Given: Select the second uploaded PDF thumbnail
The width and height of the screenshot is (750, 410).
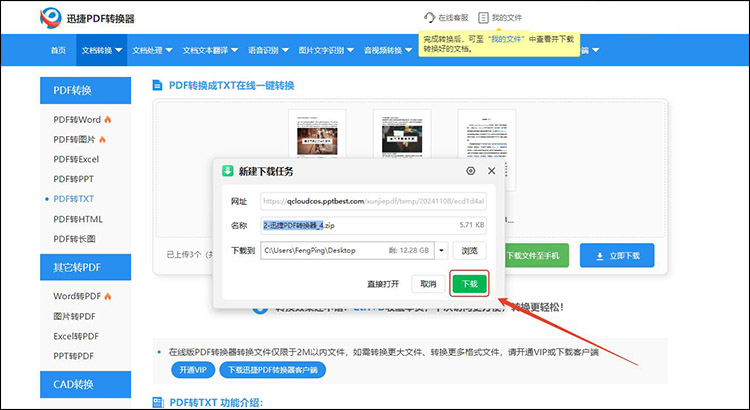Looking at the screenshot, I should click(x=402, y=134).
